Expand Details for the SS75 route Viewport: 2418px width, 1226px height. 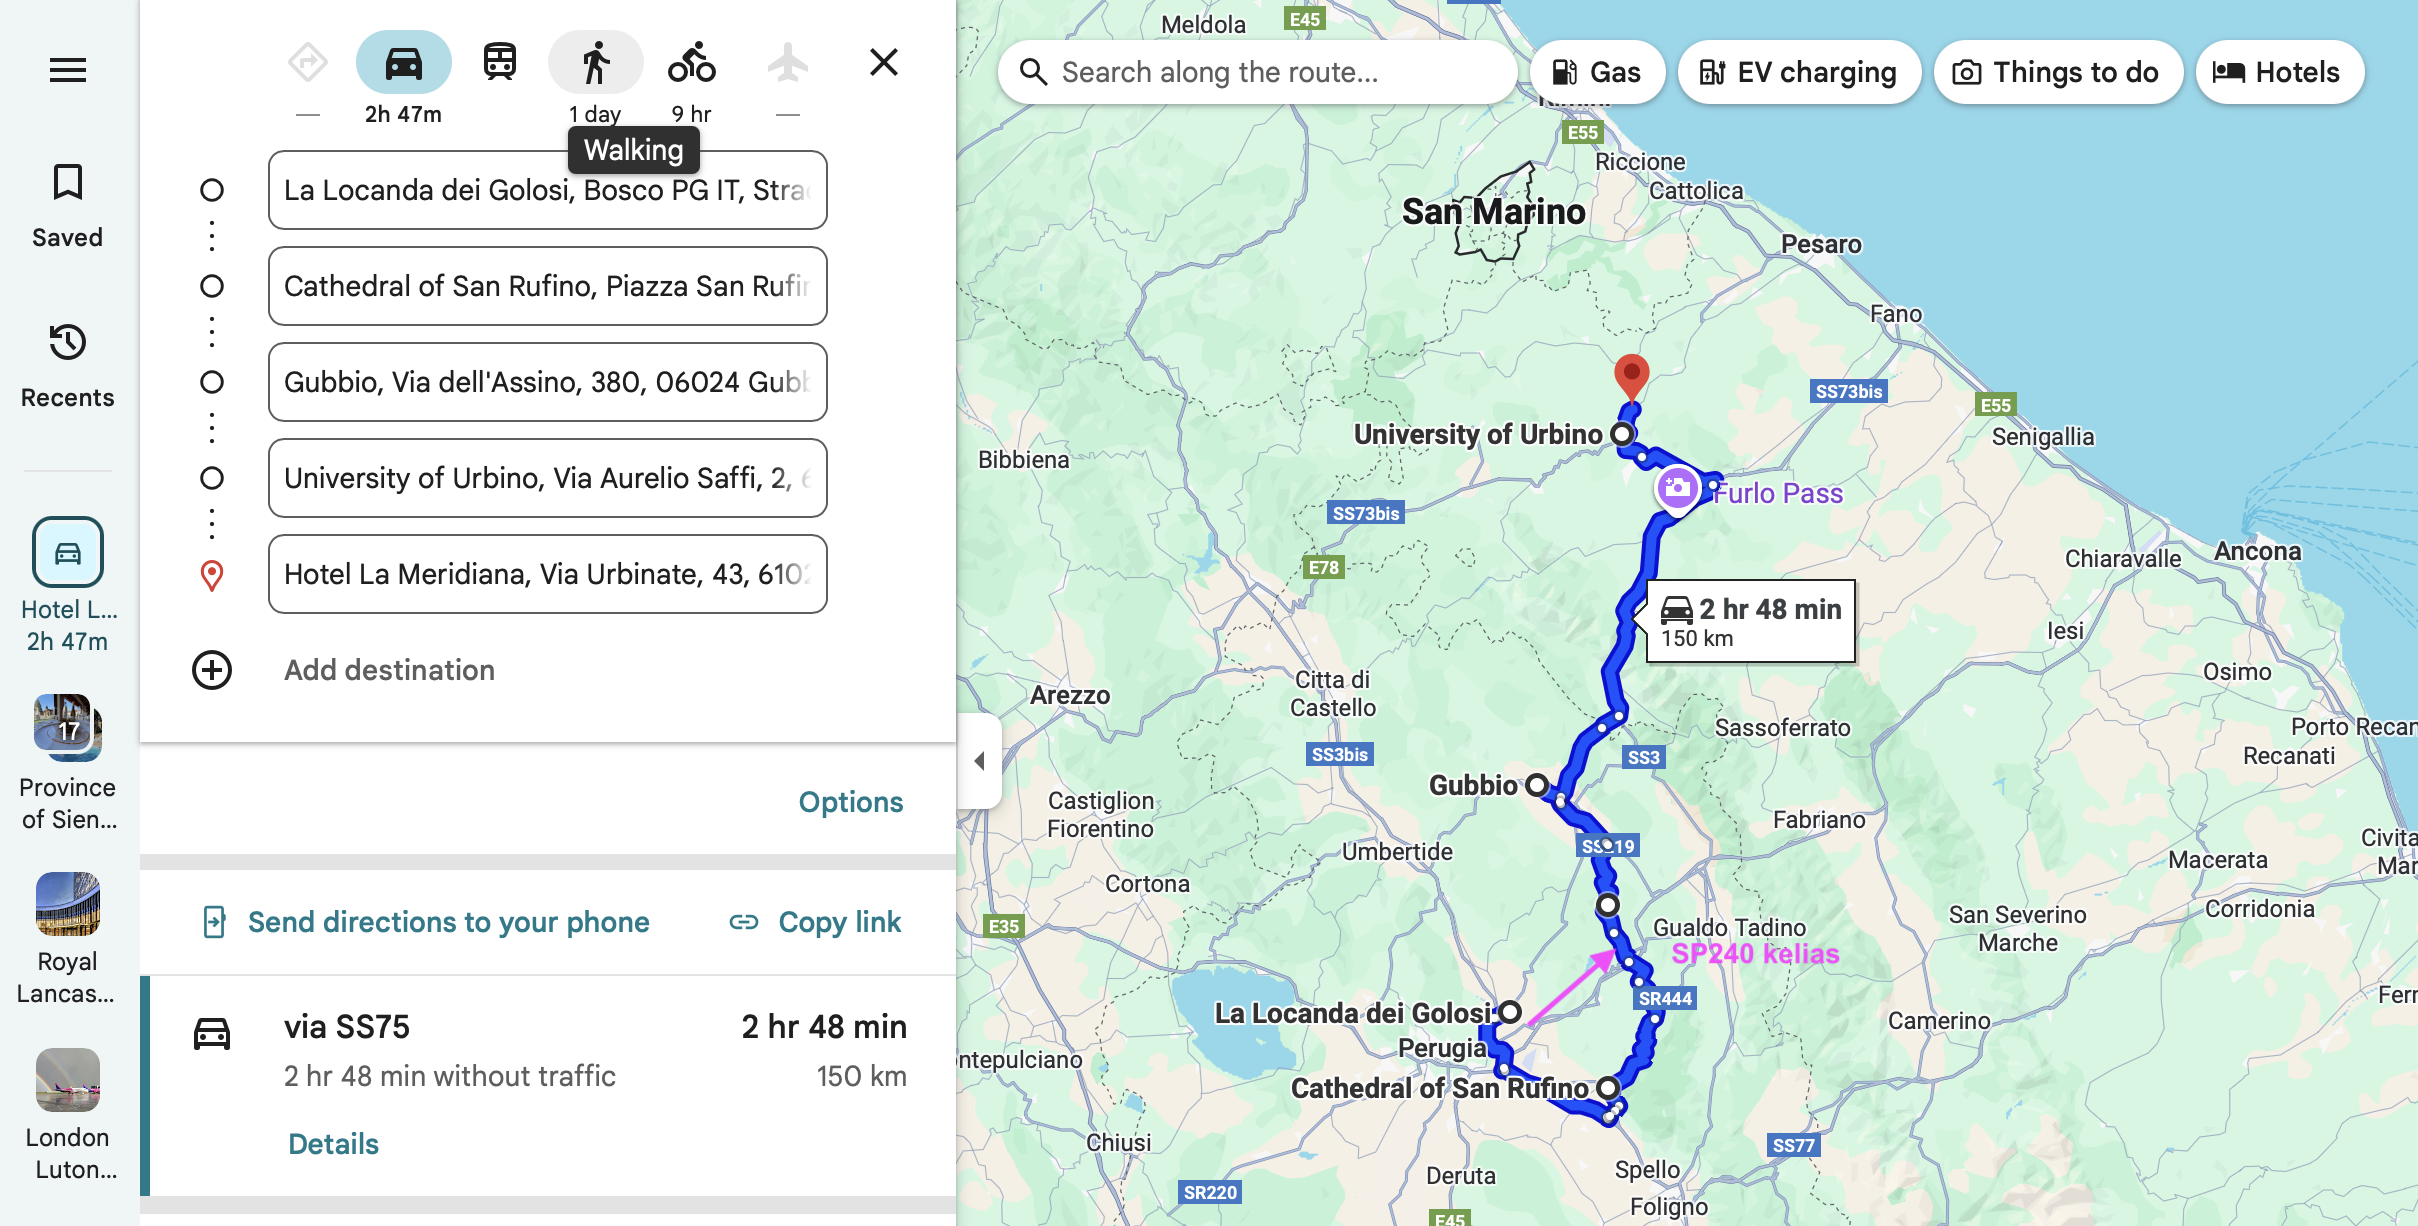coord(333,1144)
